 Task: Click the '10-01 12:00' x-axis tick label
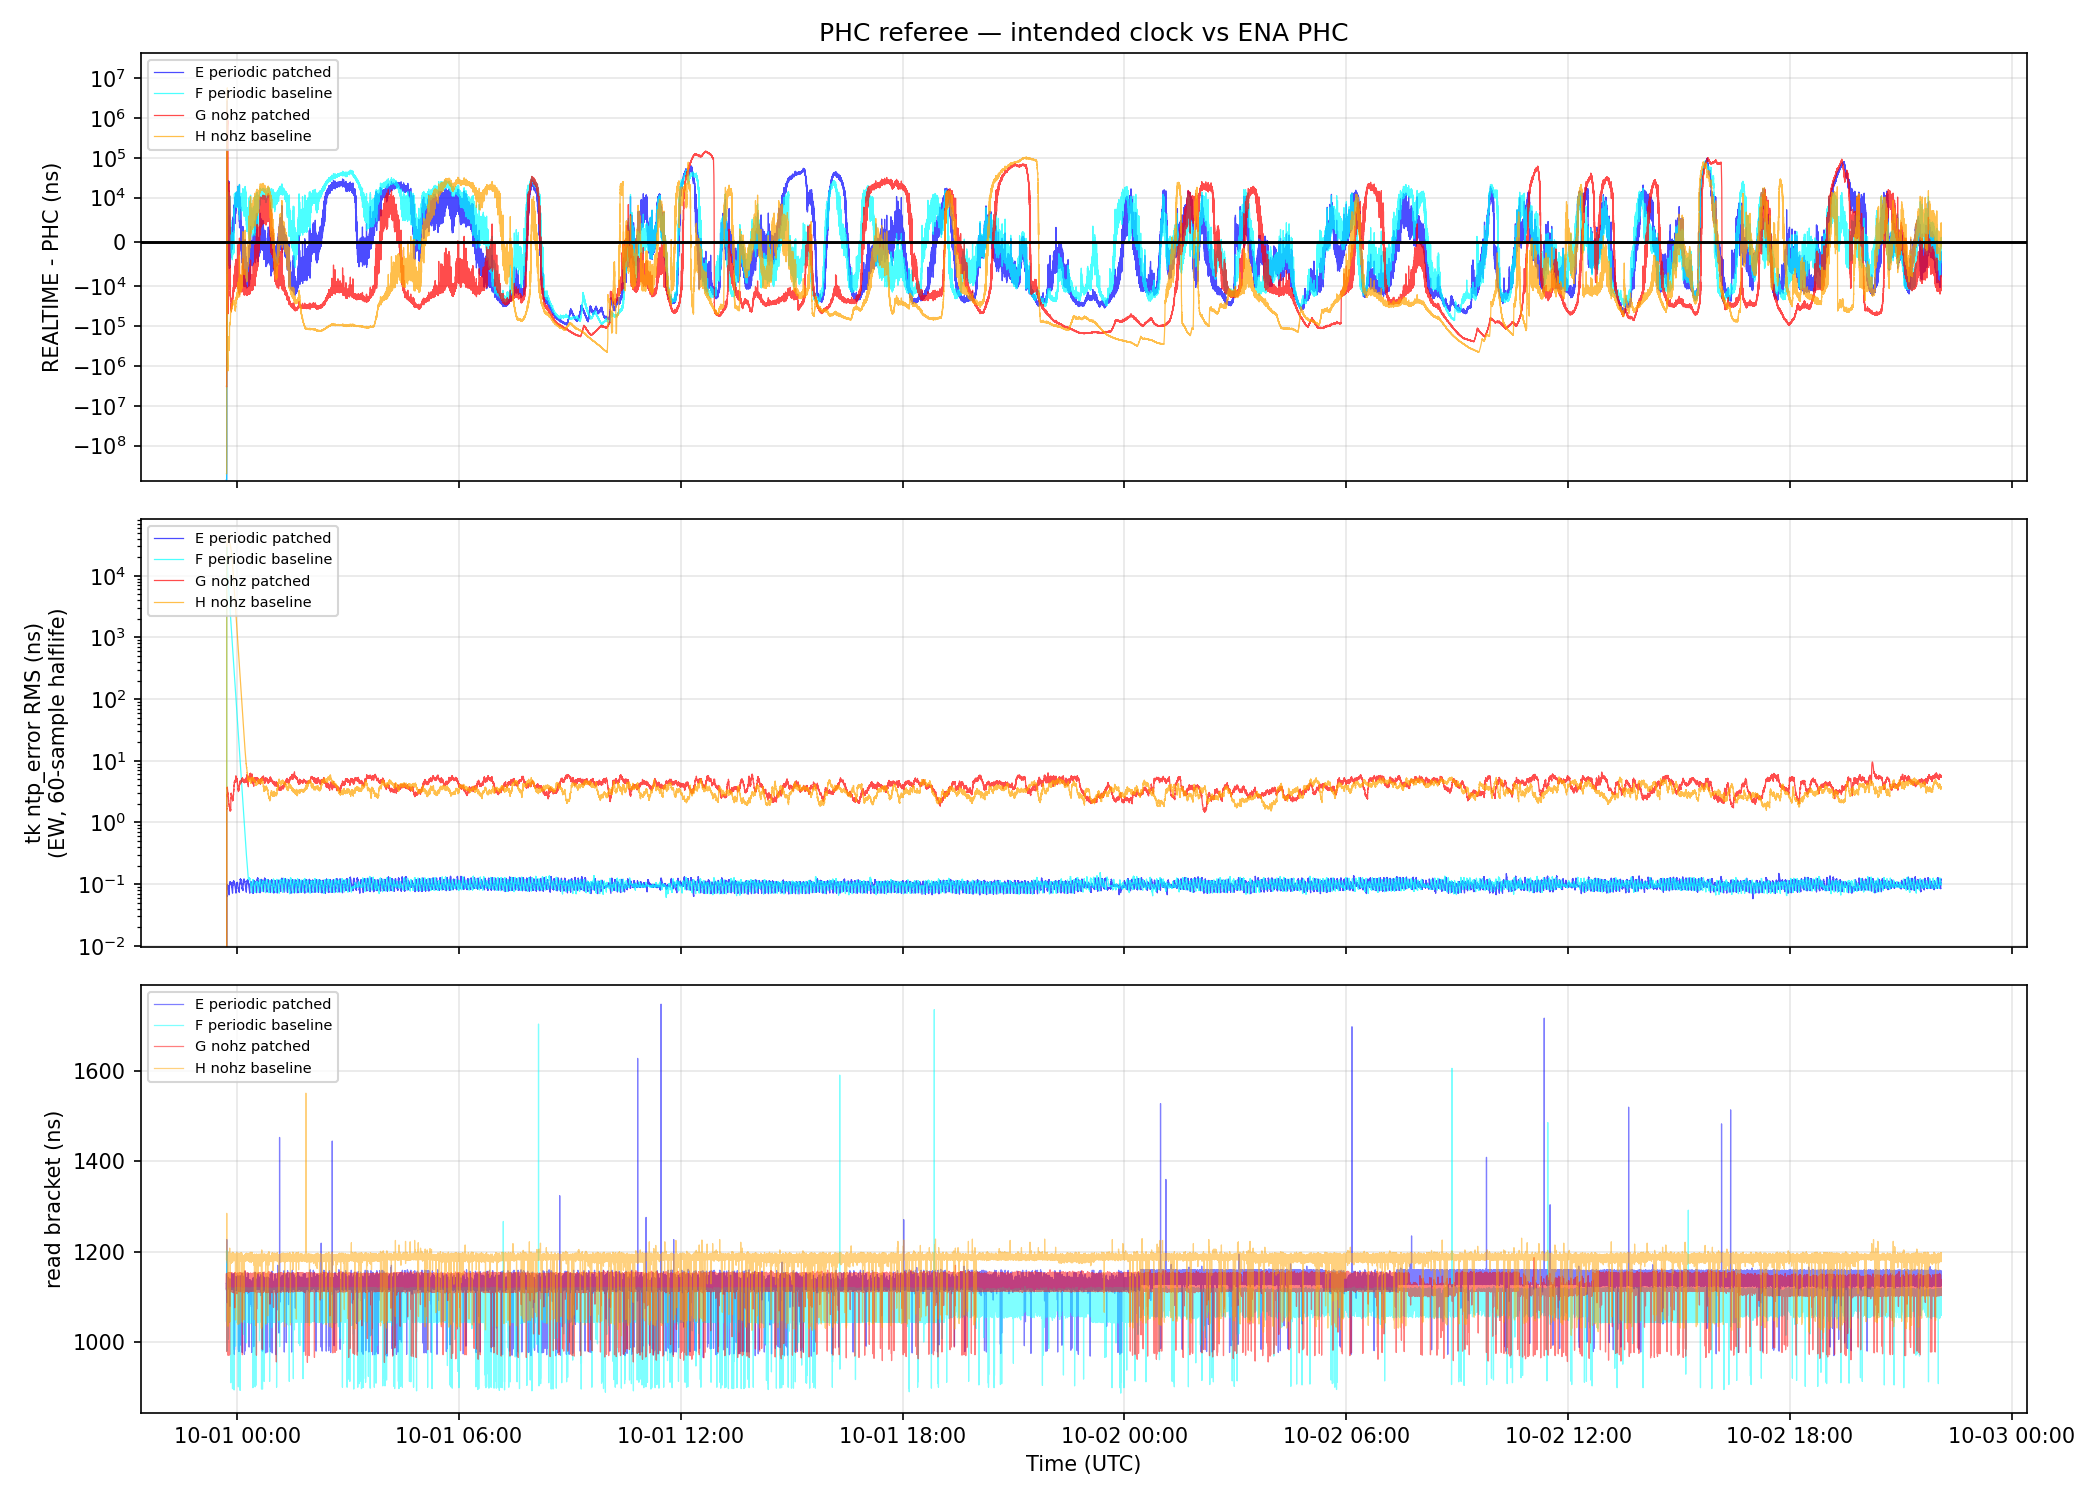tap(681, 1436)
